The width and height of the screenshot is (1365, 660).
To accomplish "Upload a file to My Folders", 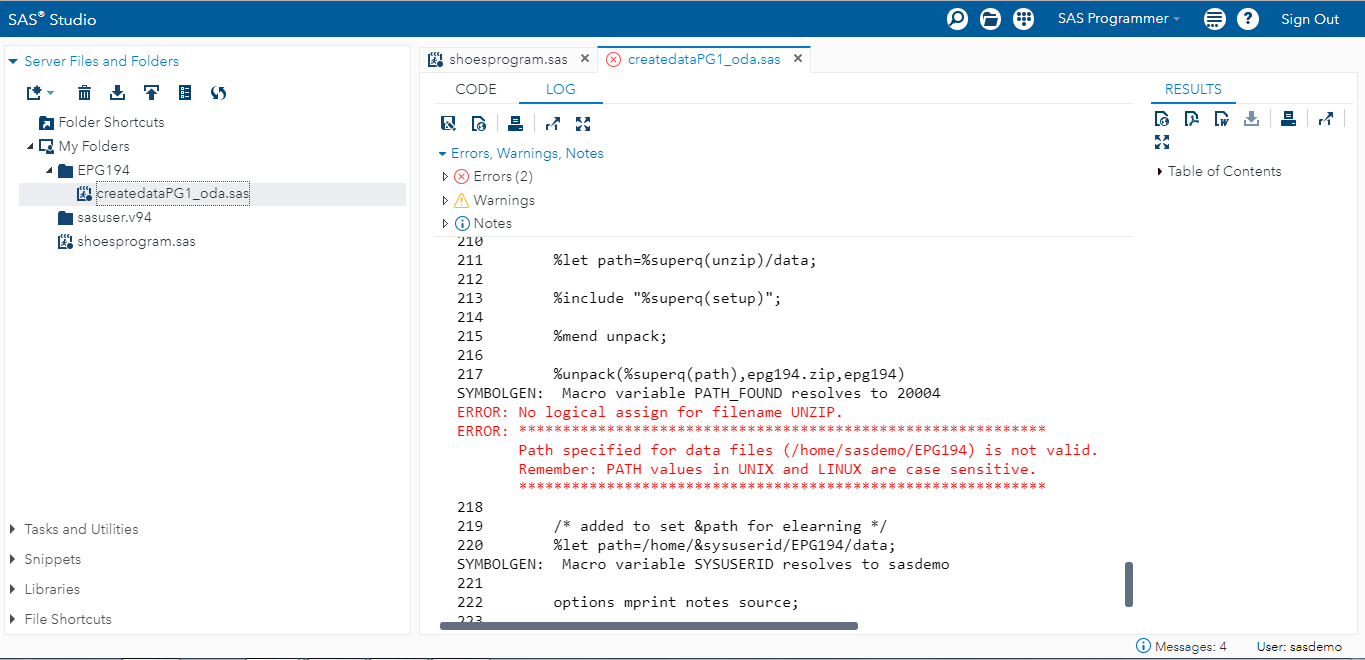I will pos(151,92).
